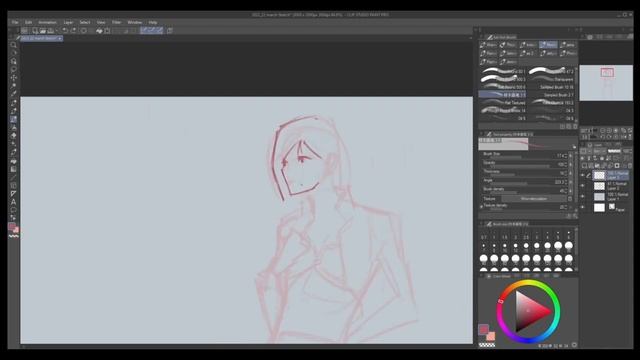Click the Redo arrow in command bar

coord(74,31)
